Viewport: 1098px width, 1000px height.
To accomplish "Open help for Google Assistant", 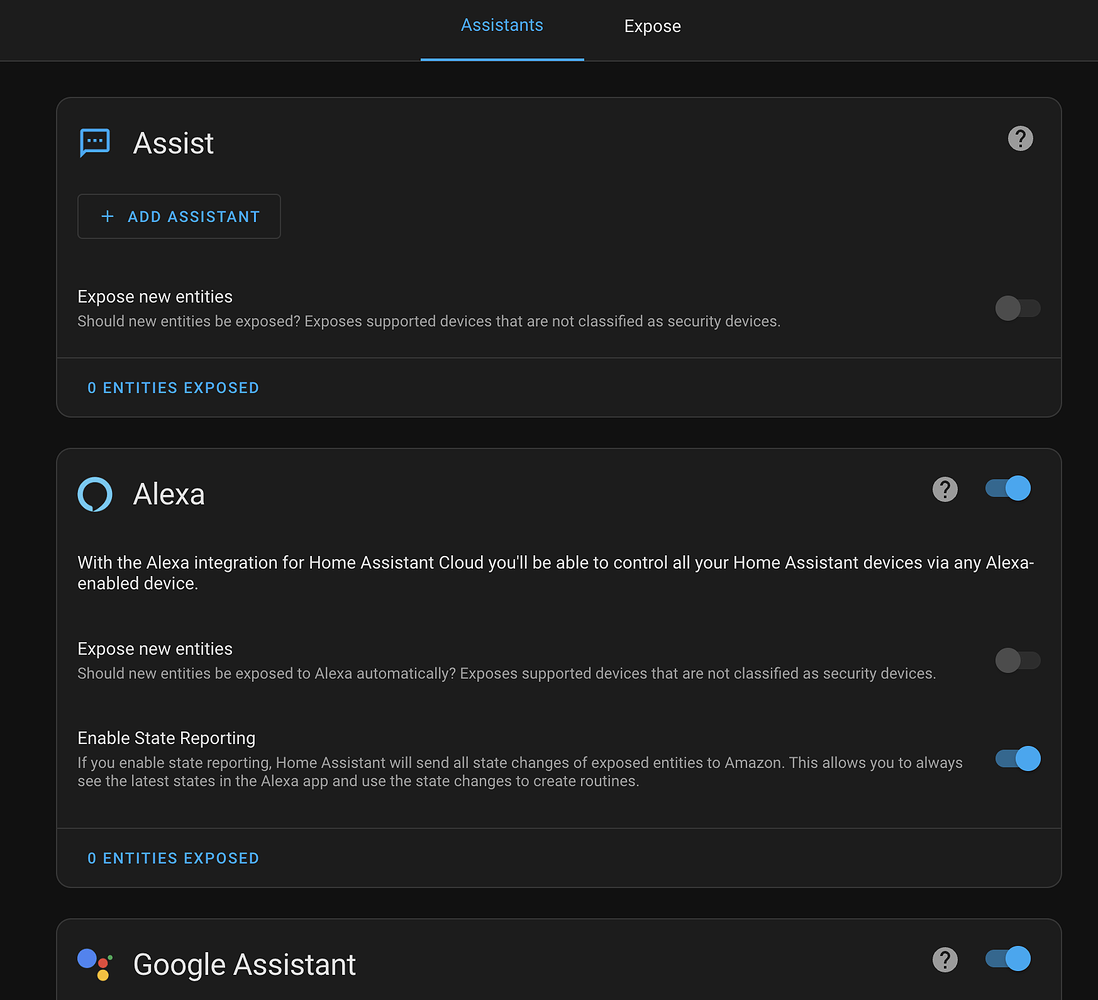I will click(x=945, y=959).
